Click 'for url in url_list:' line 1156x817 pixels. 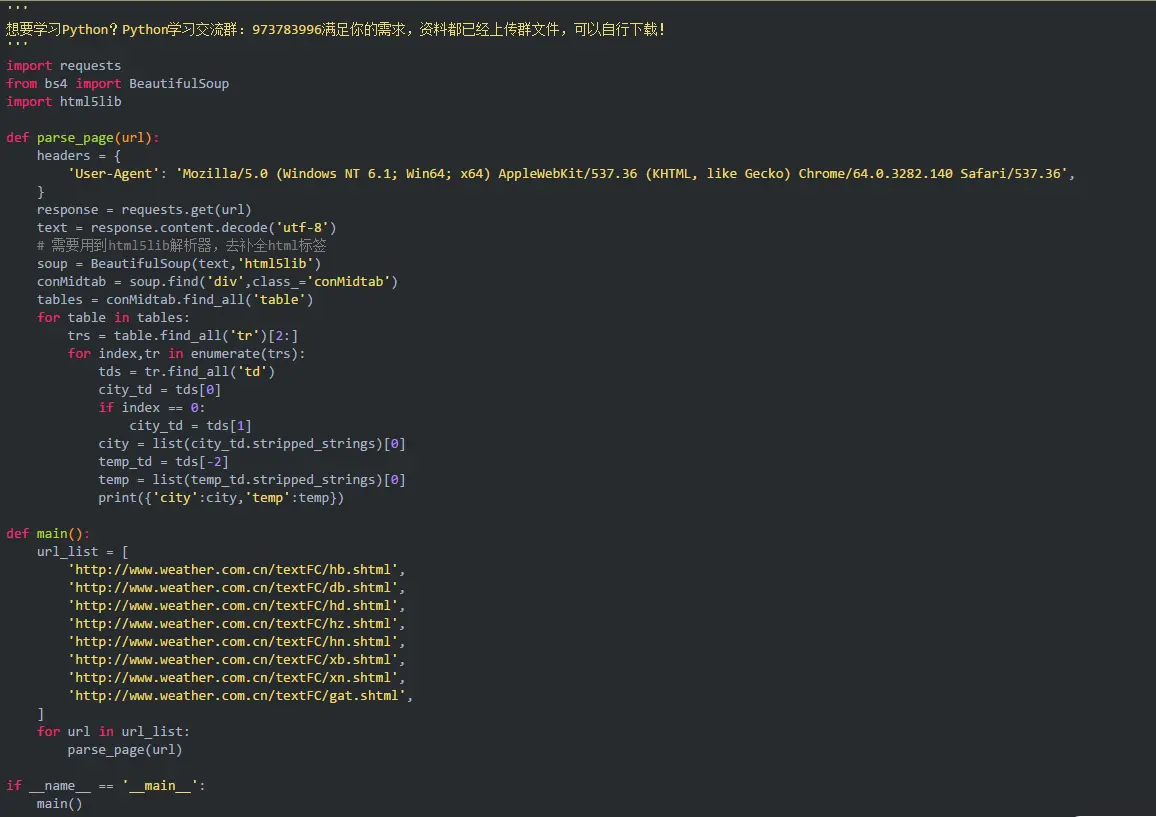click(113, 731)
